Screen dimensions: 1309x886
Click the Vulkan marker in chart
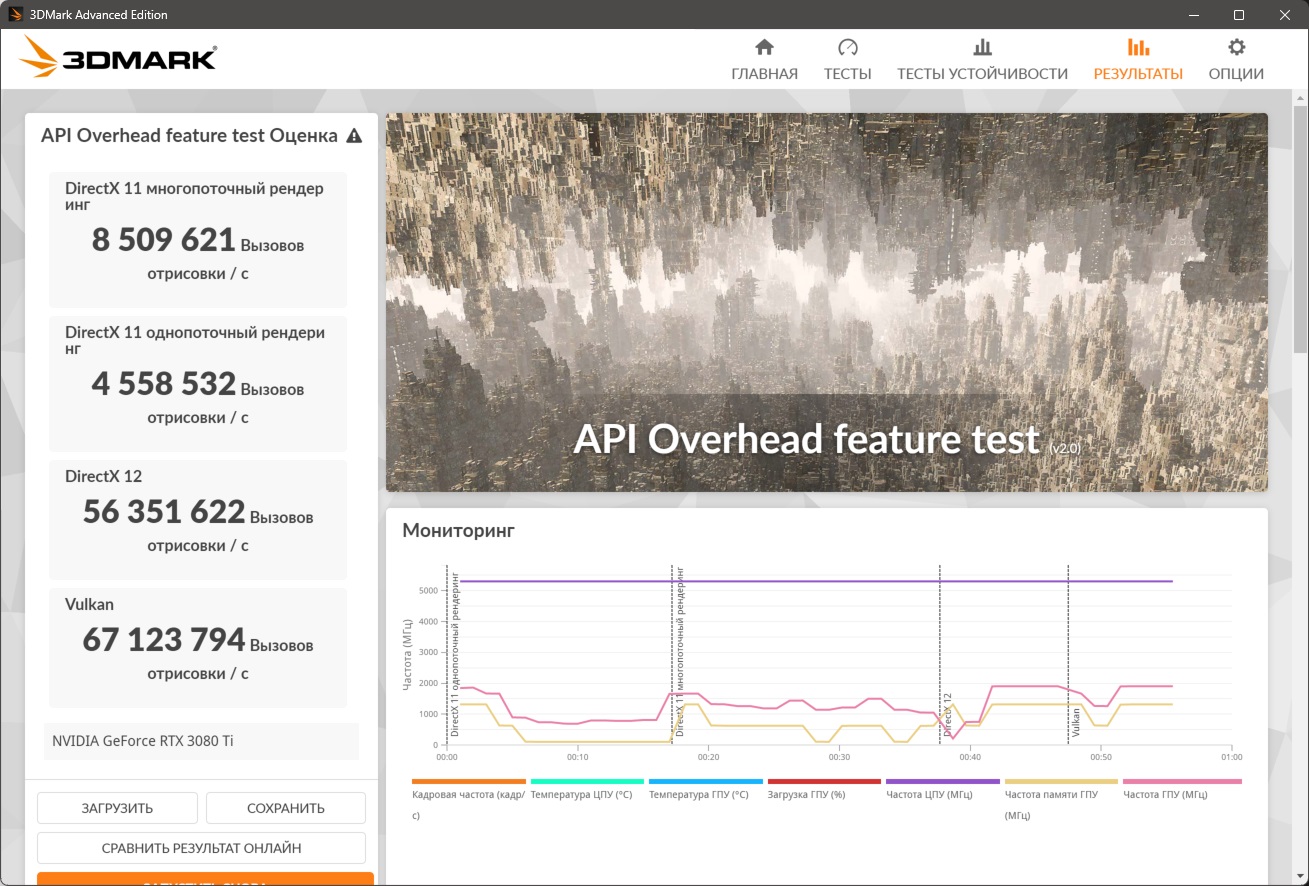[1076, 724]
